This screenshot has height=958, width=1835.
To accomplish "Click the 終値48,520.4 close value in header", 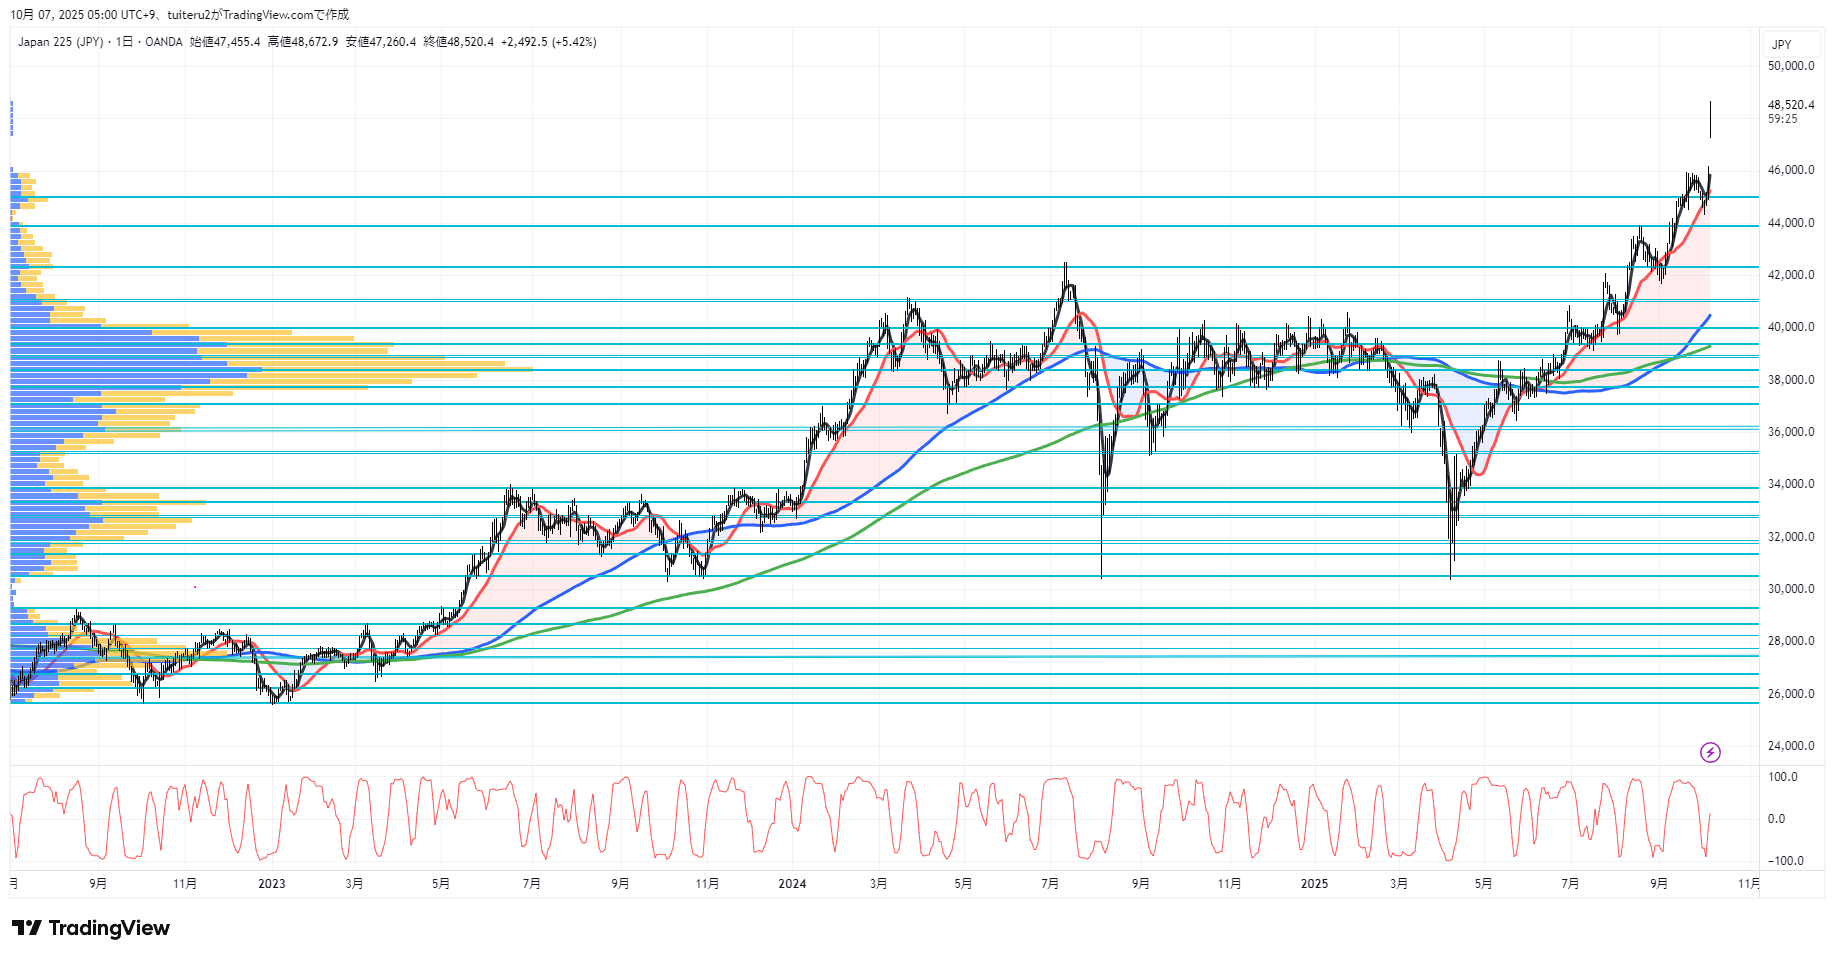I will [x=458, y=42].
